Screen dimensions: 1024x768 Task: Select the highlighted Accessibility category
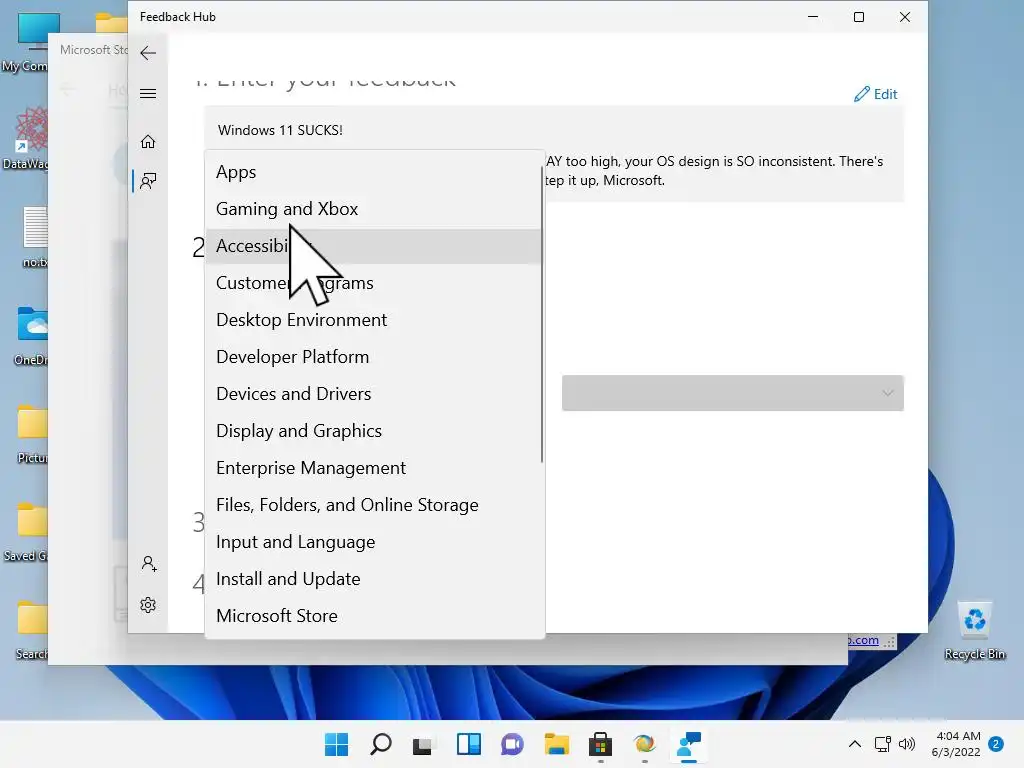pos(374,246)
